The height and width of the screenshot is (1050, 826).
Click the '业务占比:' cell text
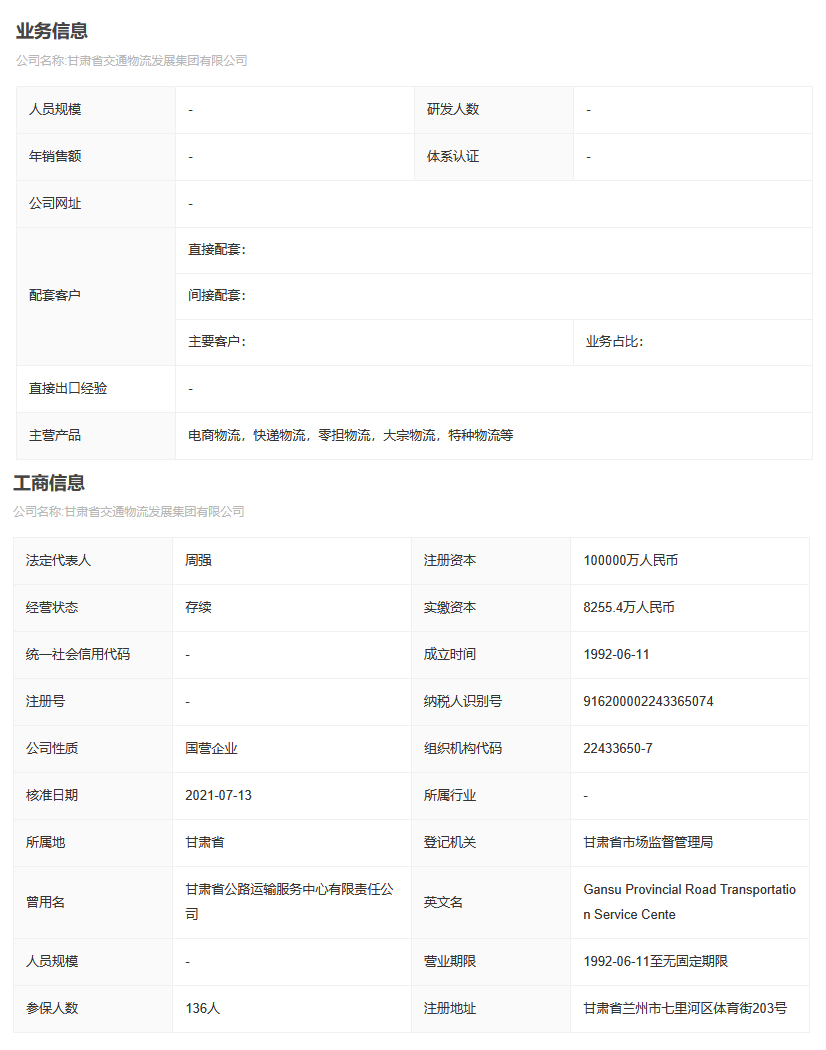click(x=614, y=342)
